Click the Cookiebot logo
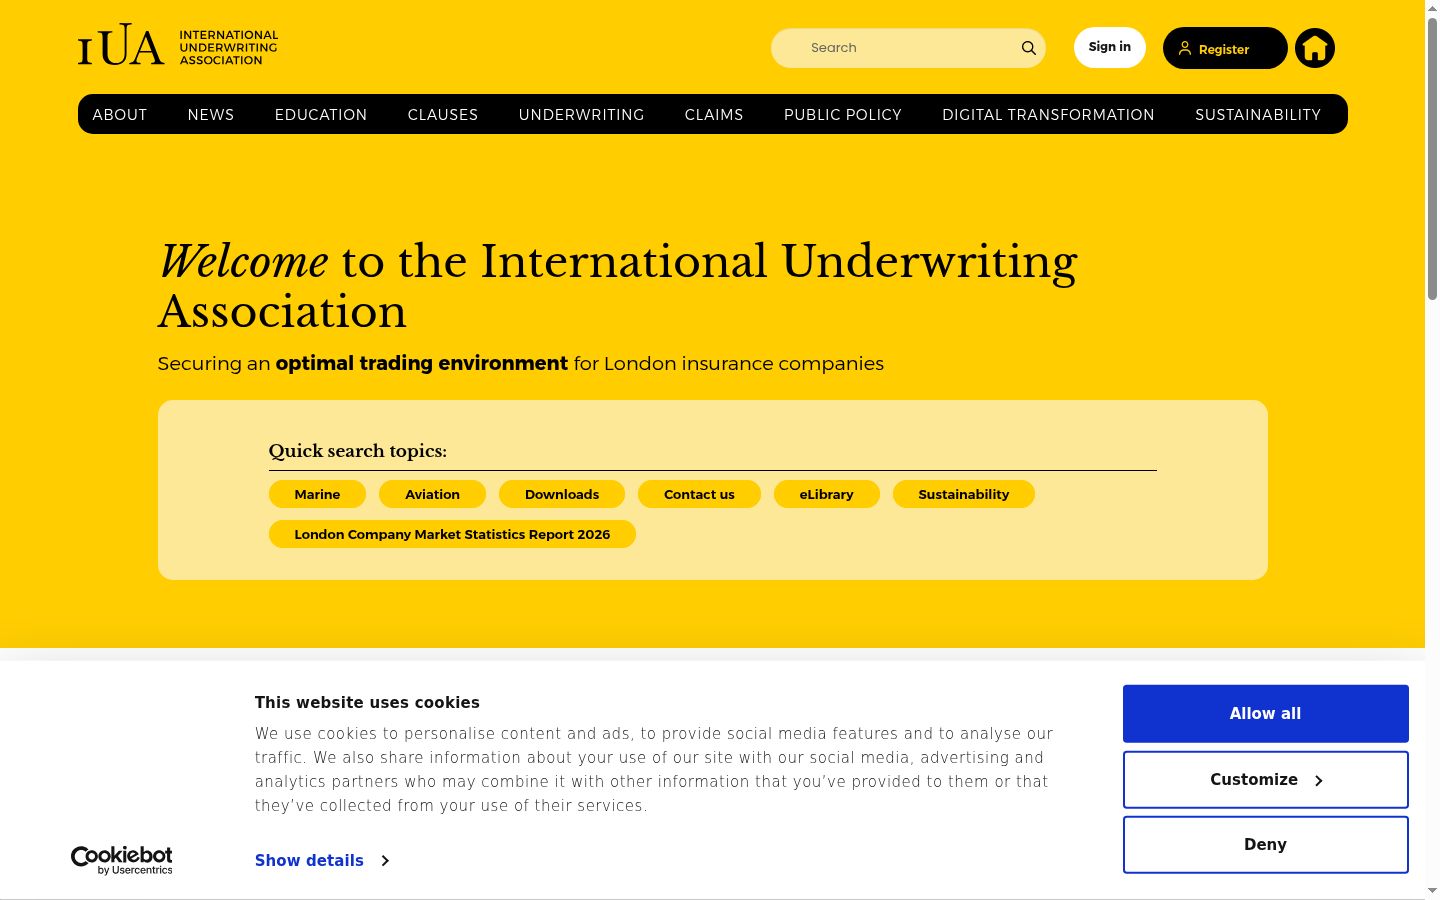Viewport: 1440px width, 900px height. coord(122,860)
